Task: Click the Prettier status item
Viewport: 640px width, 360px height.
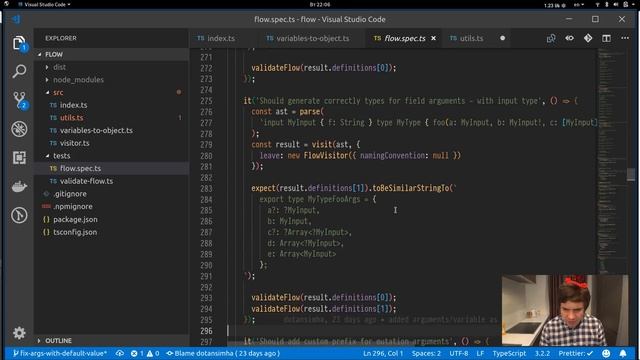Action: 576,353
